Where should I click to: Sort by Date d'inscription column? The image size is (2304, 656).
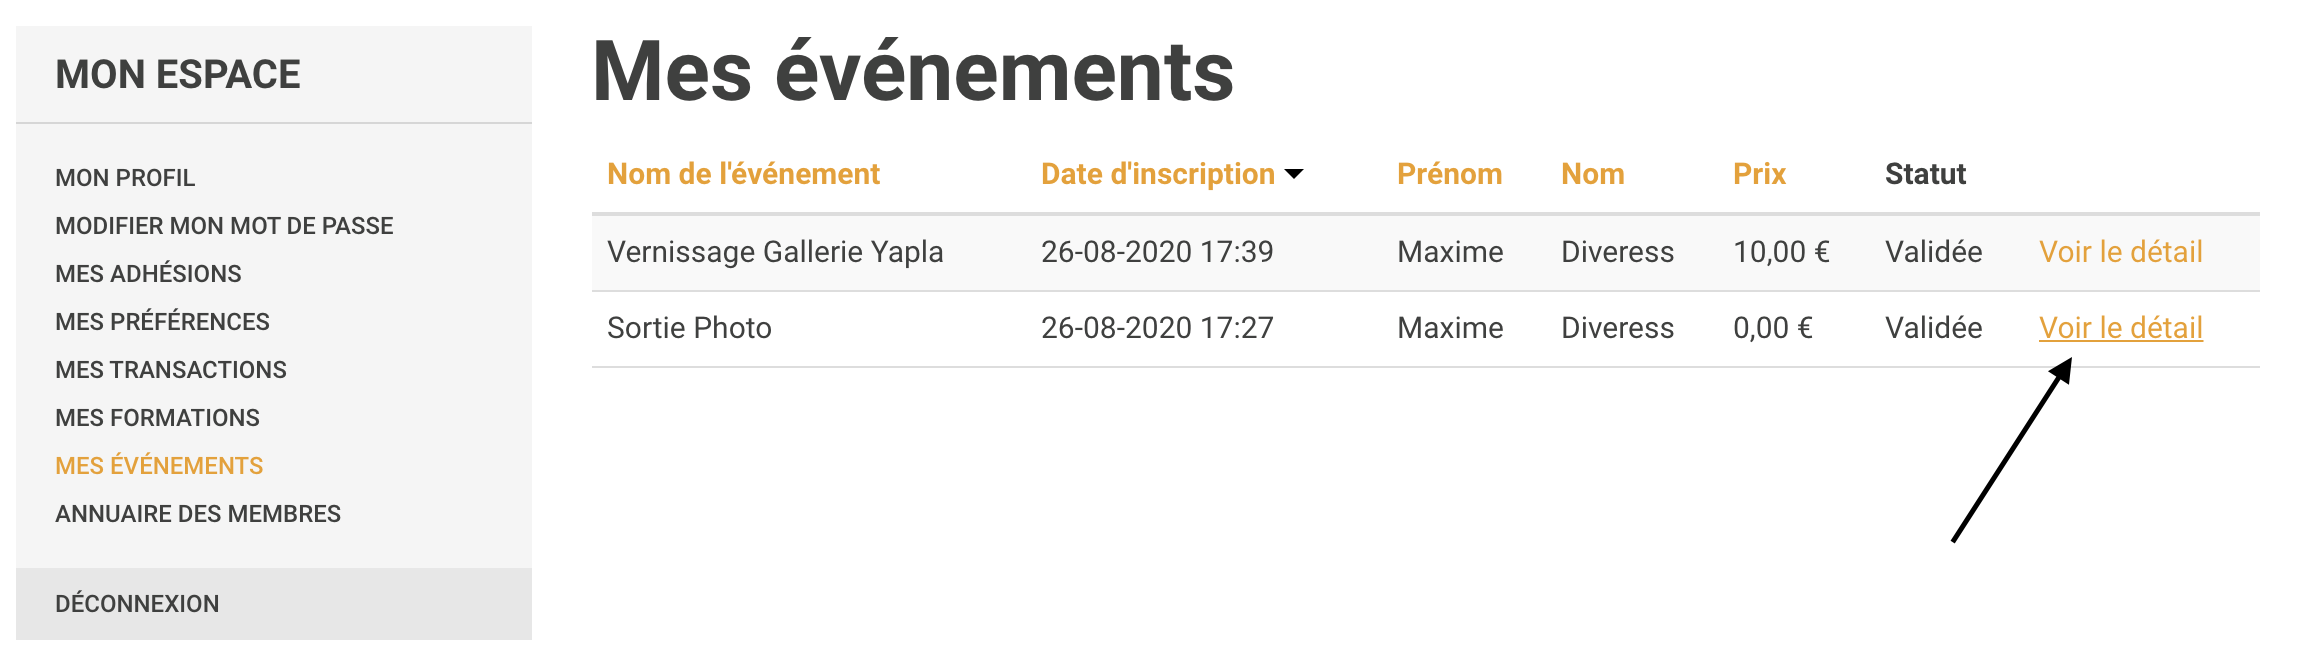pyautogui.click(x=1157, y=174)
